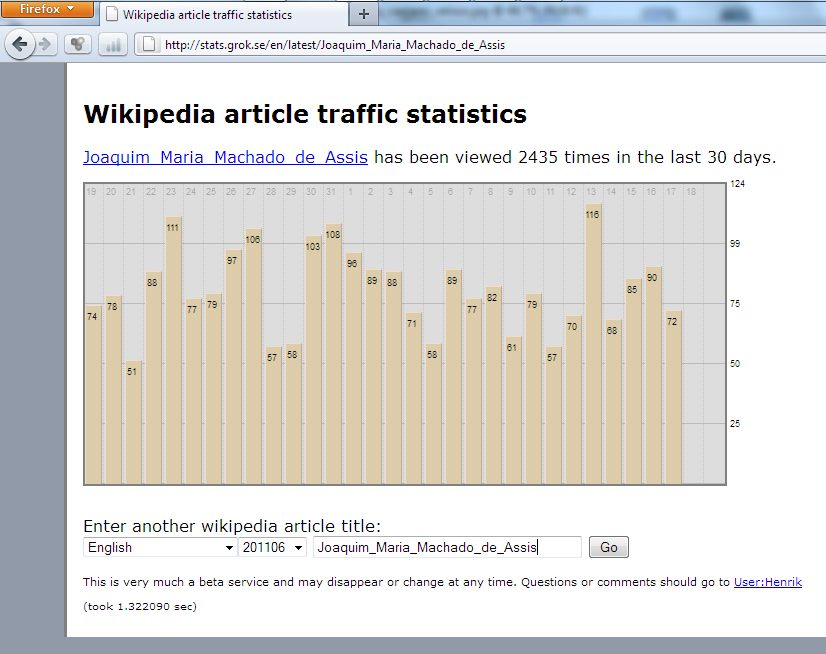Expand the 201106 month dropdown
Viewport: 826px width, 654px height.
click(272, 547)
